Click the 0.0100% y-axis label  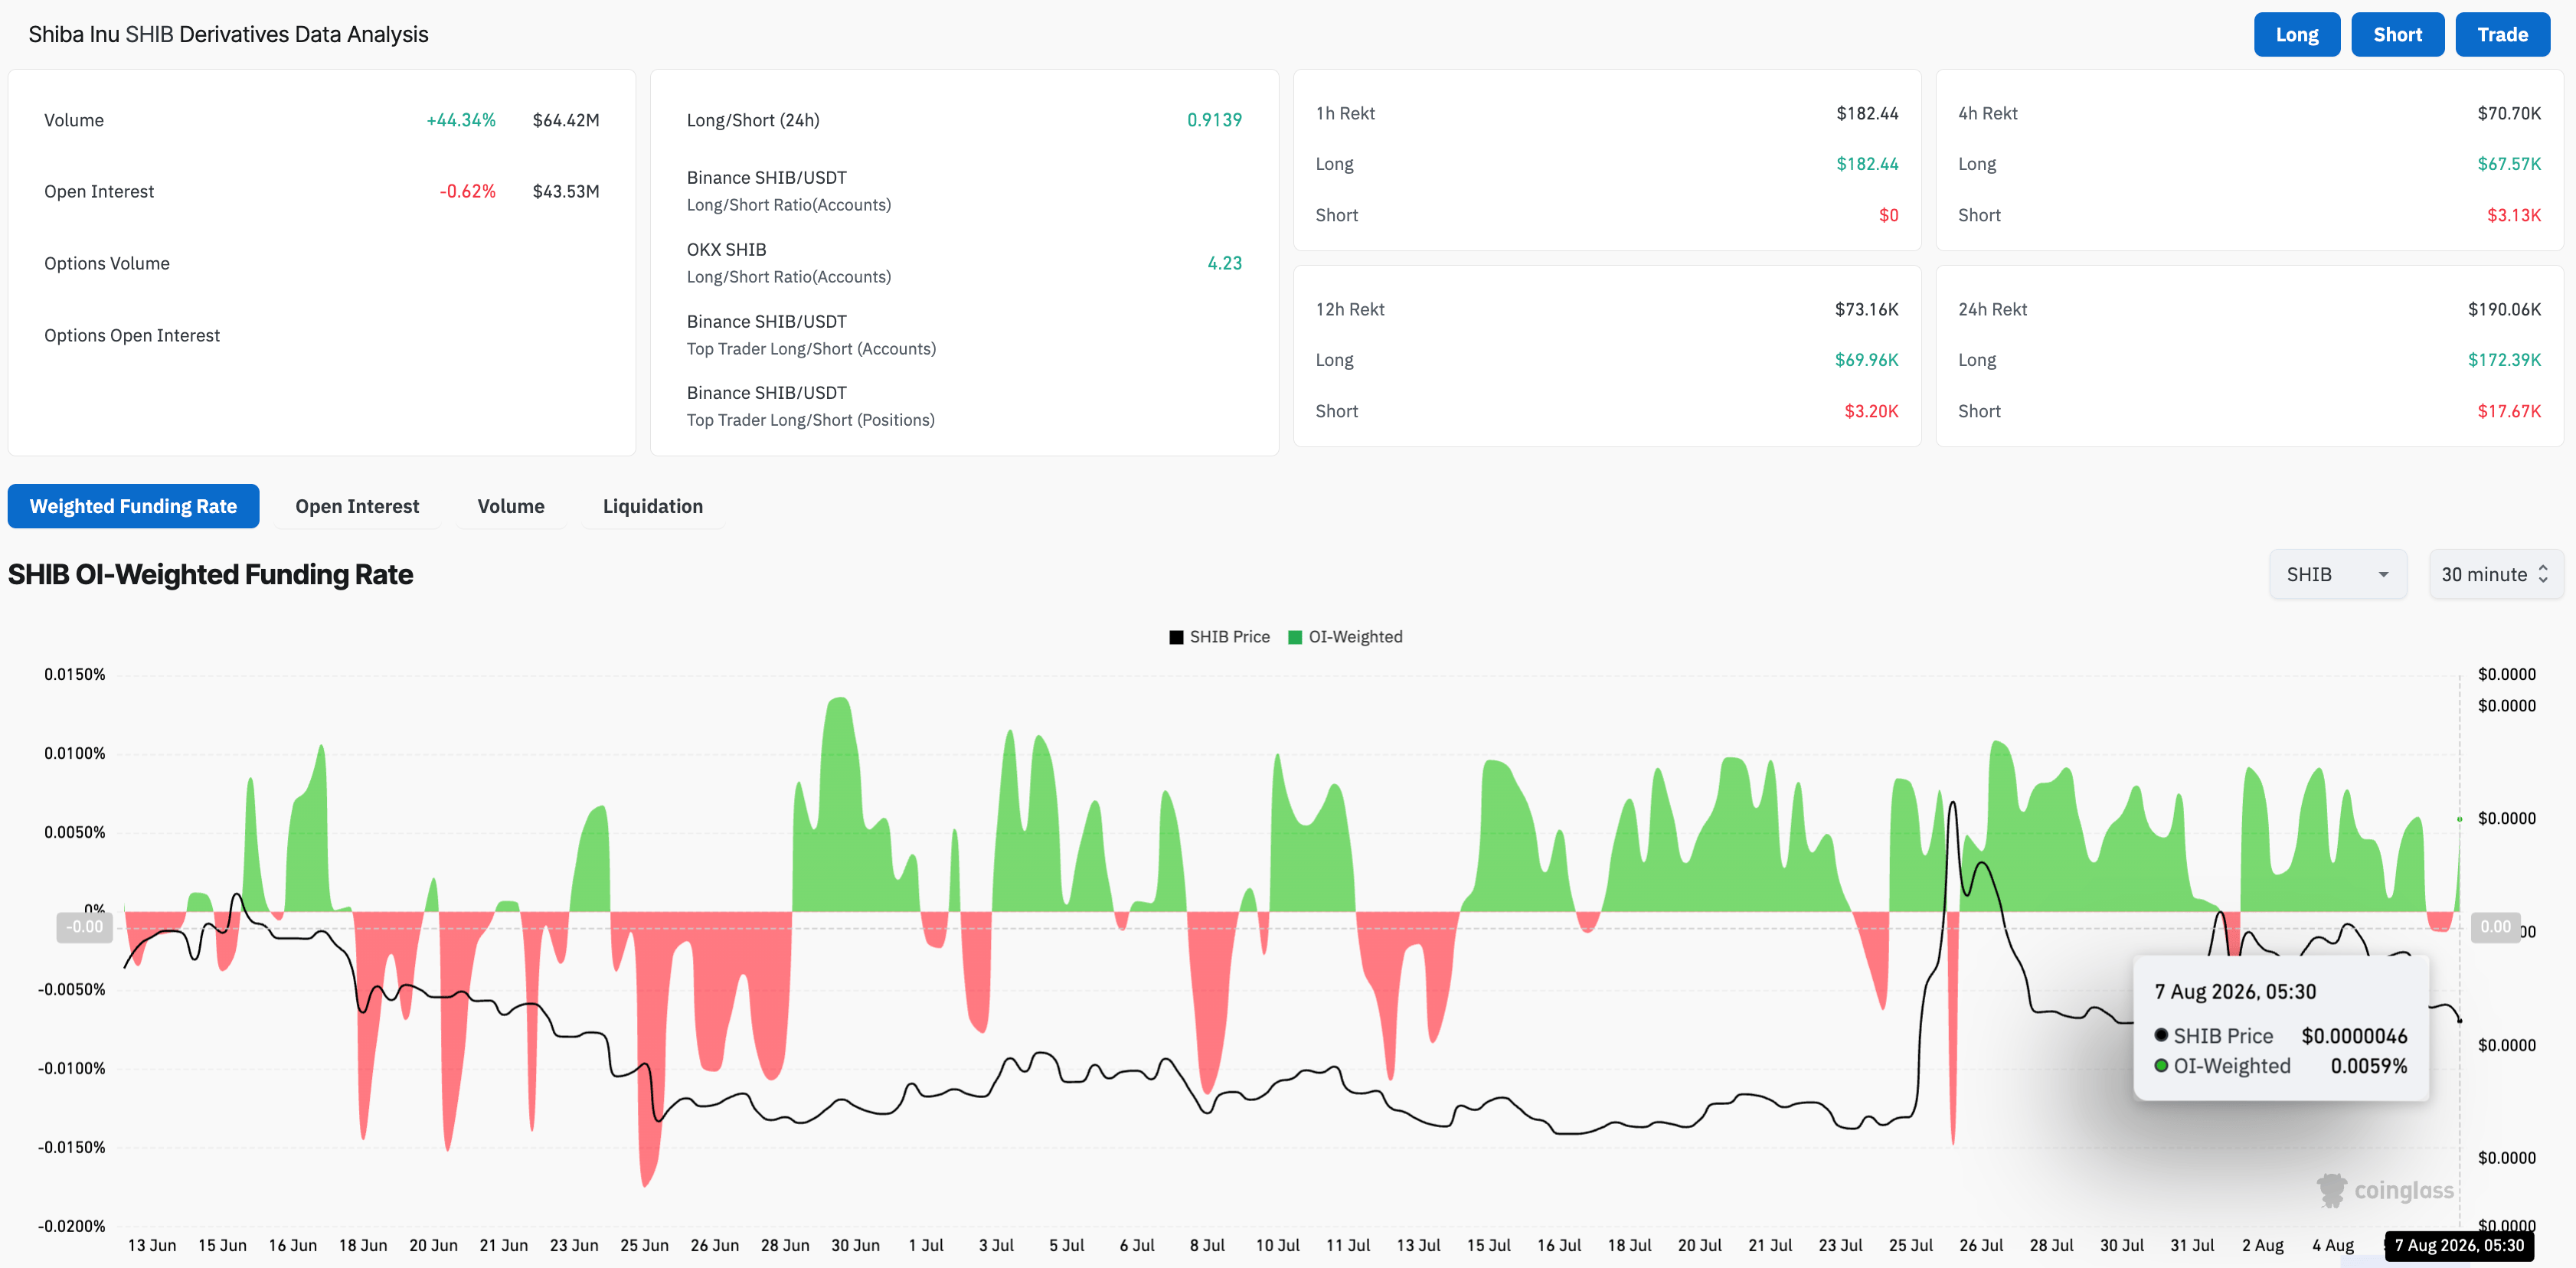click(x=74, y=753)
